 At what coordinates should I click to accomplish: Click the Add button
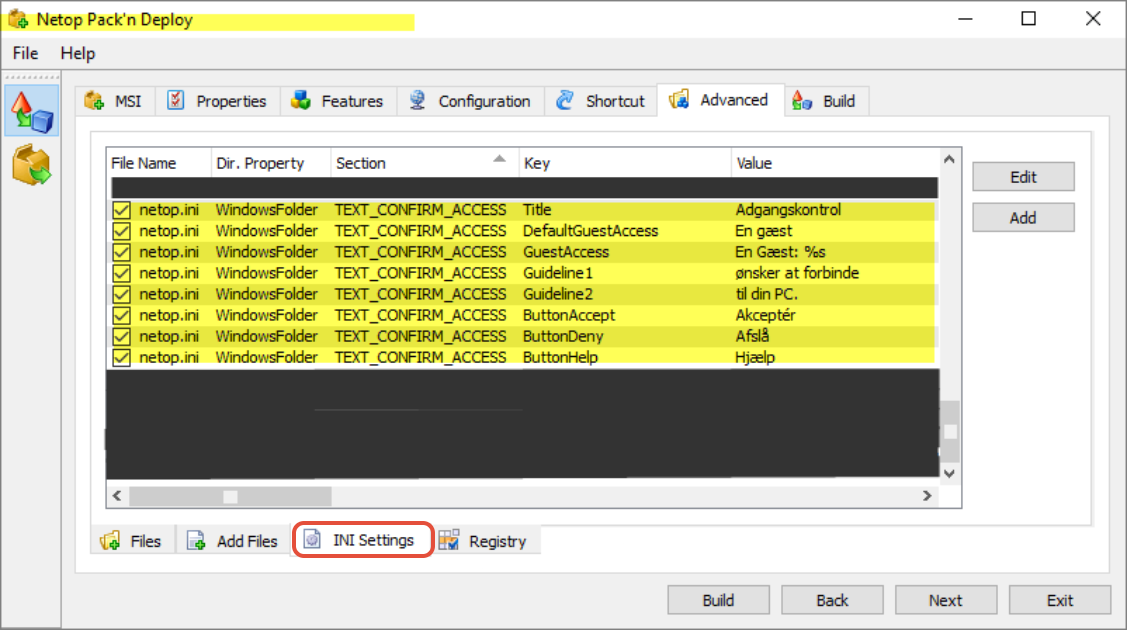click(1024, 218)
